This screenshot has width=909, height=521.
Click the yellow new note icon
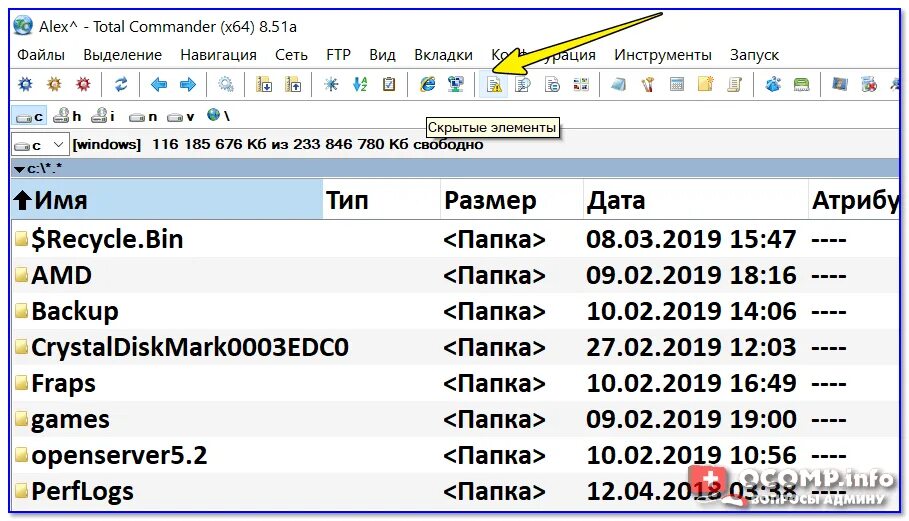pos(706,85)
